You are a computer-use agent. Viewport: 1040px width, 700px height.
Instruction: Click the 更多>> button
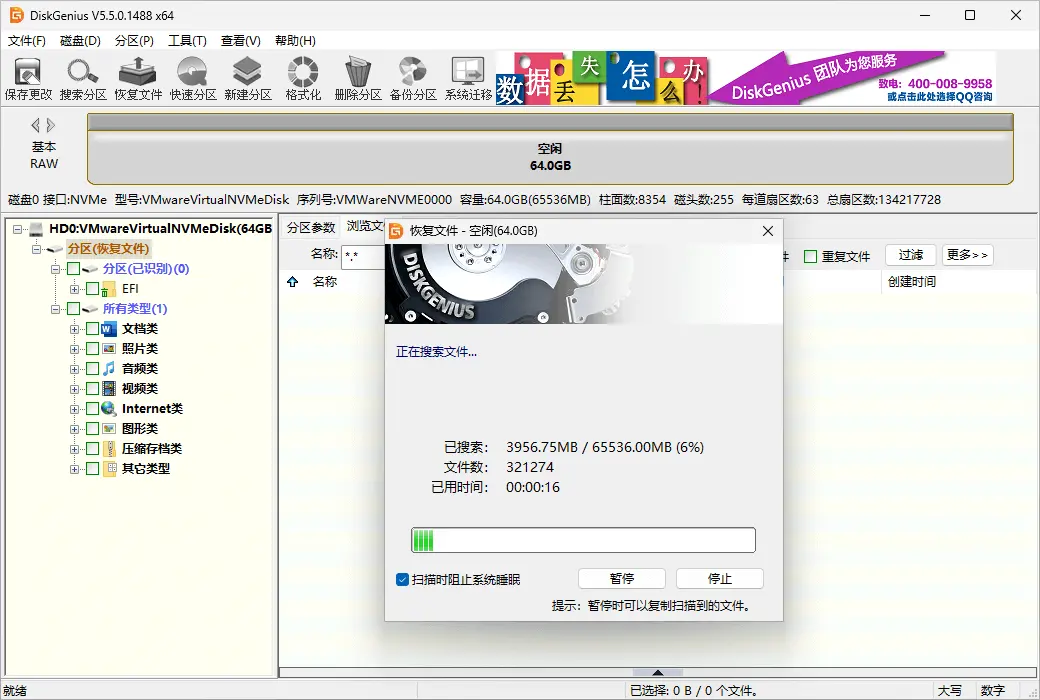(x=967, y=255)
